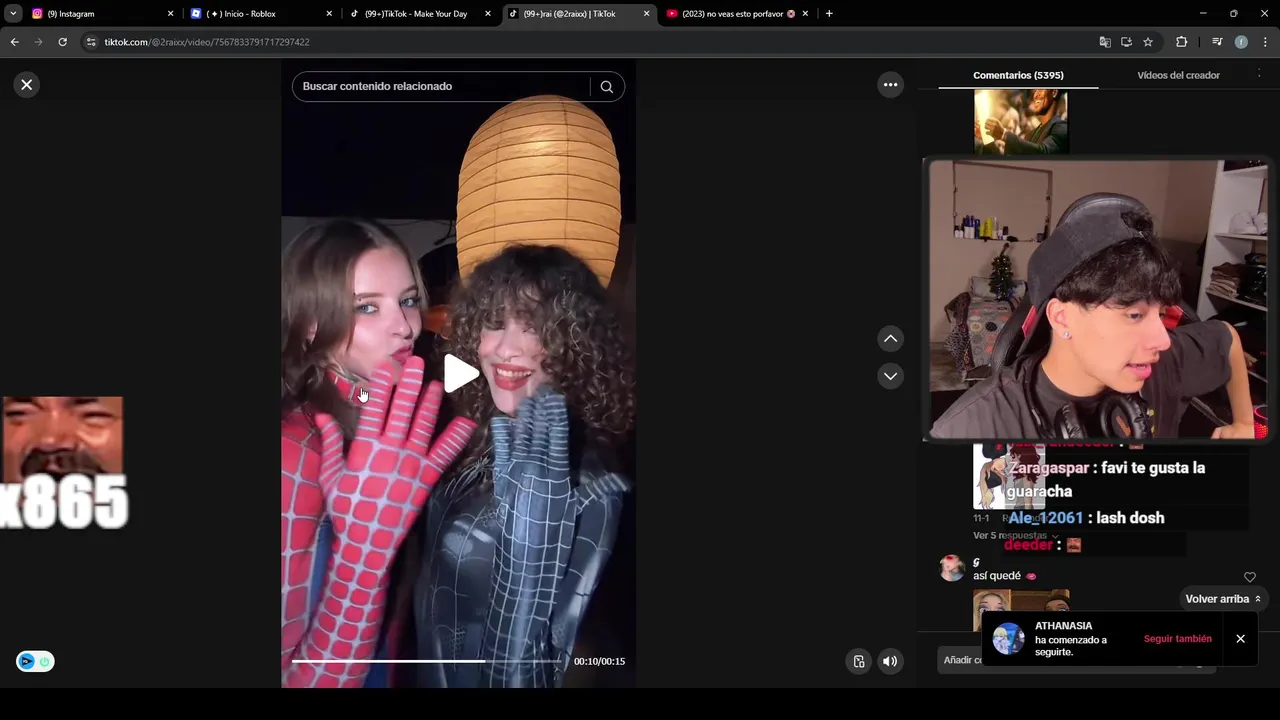Open the comments panel three-dot overflow
This screenshot has width=1280, height=720.
[x=1259, y=74]
